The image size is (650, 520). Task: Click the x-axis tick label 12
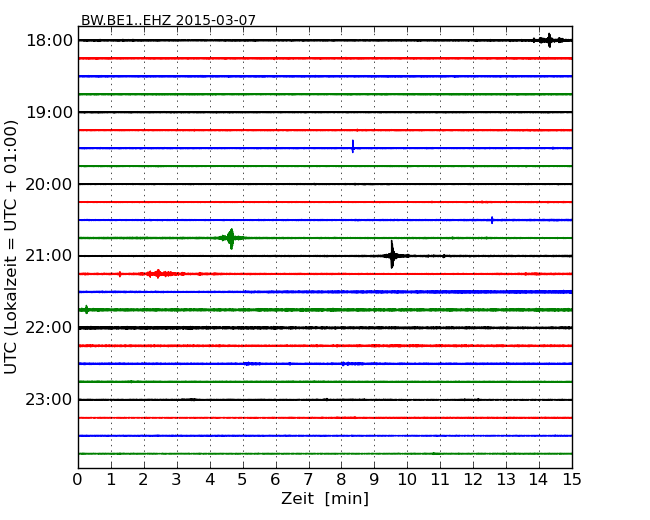pos(473,479)
